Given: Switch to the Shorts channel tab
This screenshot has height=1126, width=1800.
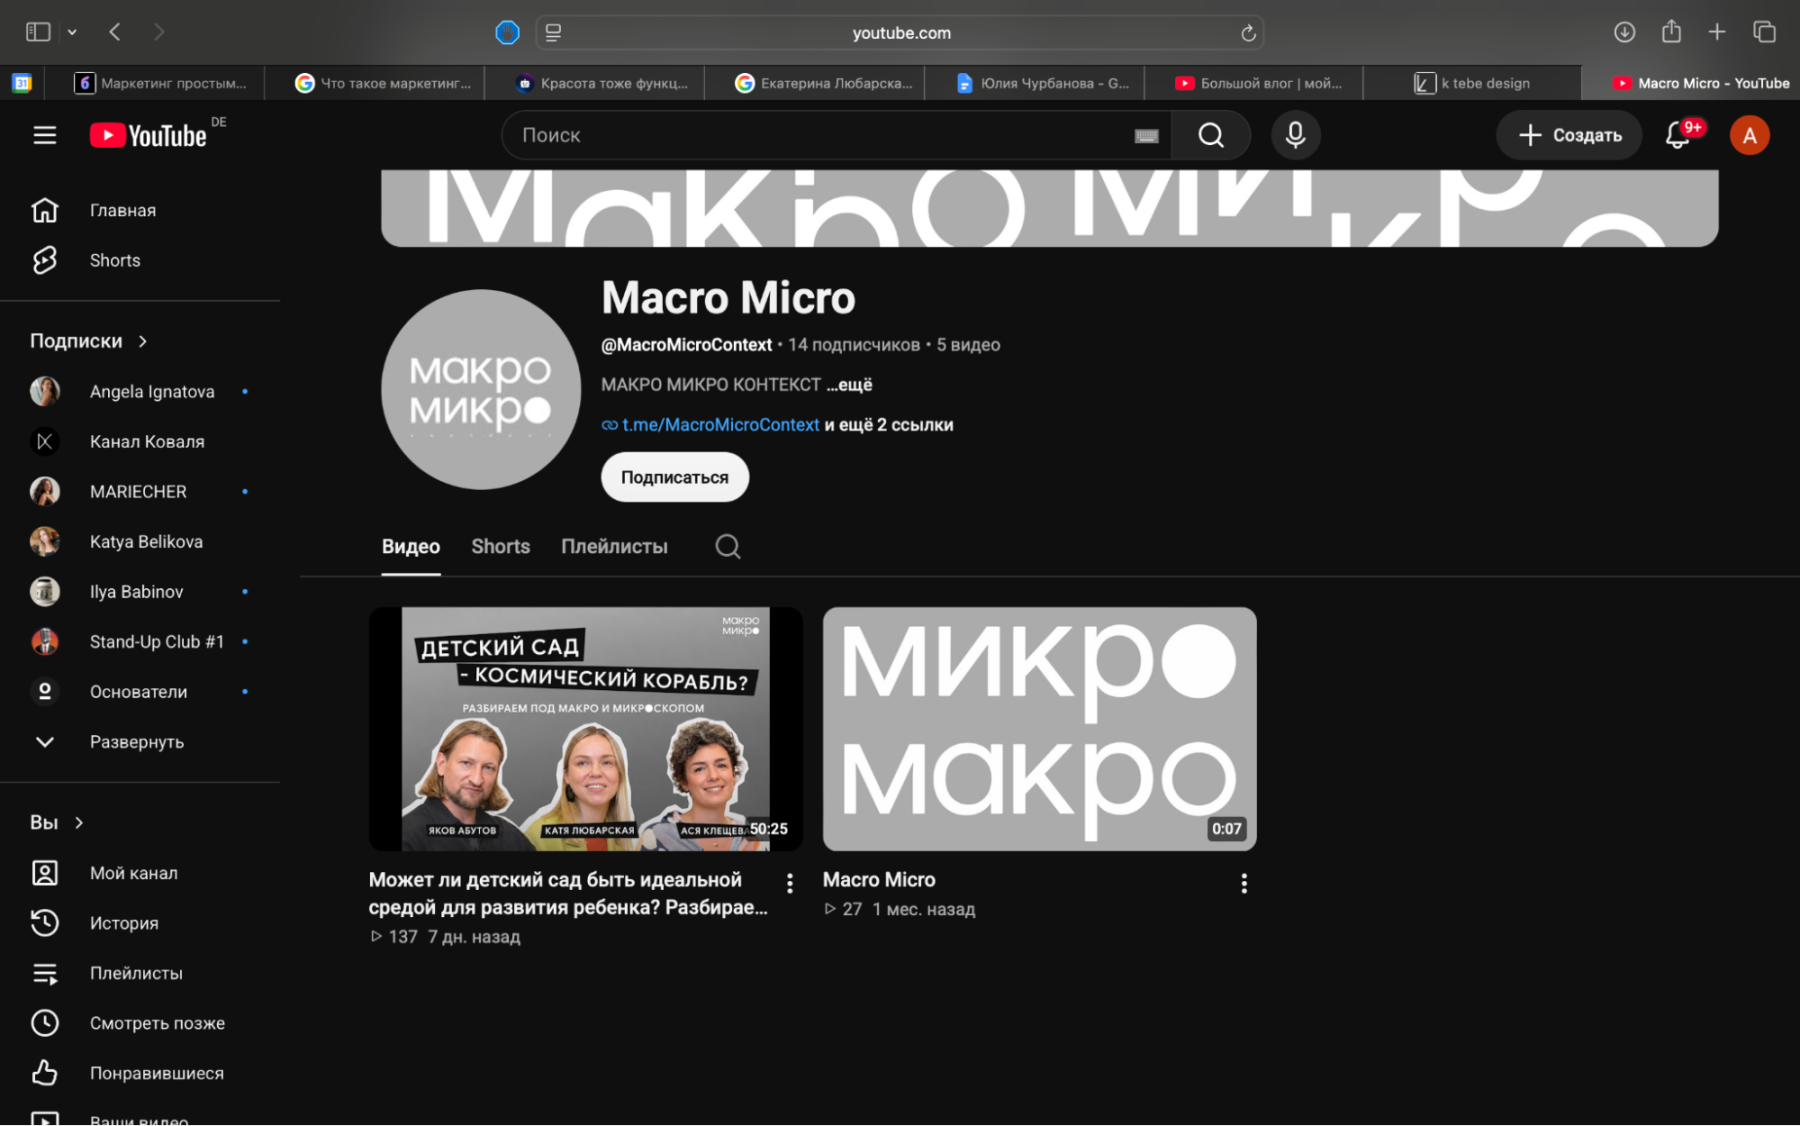Looking at the screenshot, I should coord(500,546).
